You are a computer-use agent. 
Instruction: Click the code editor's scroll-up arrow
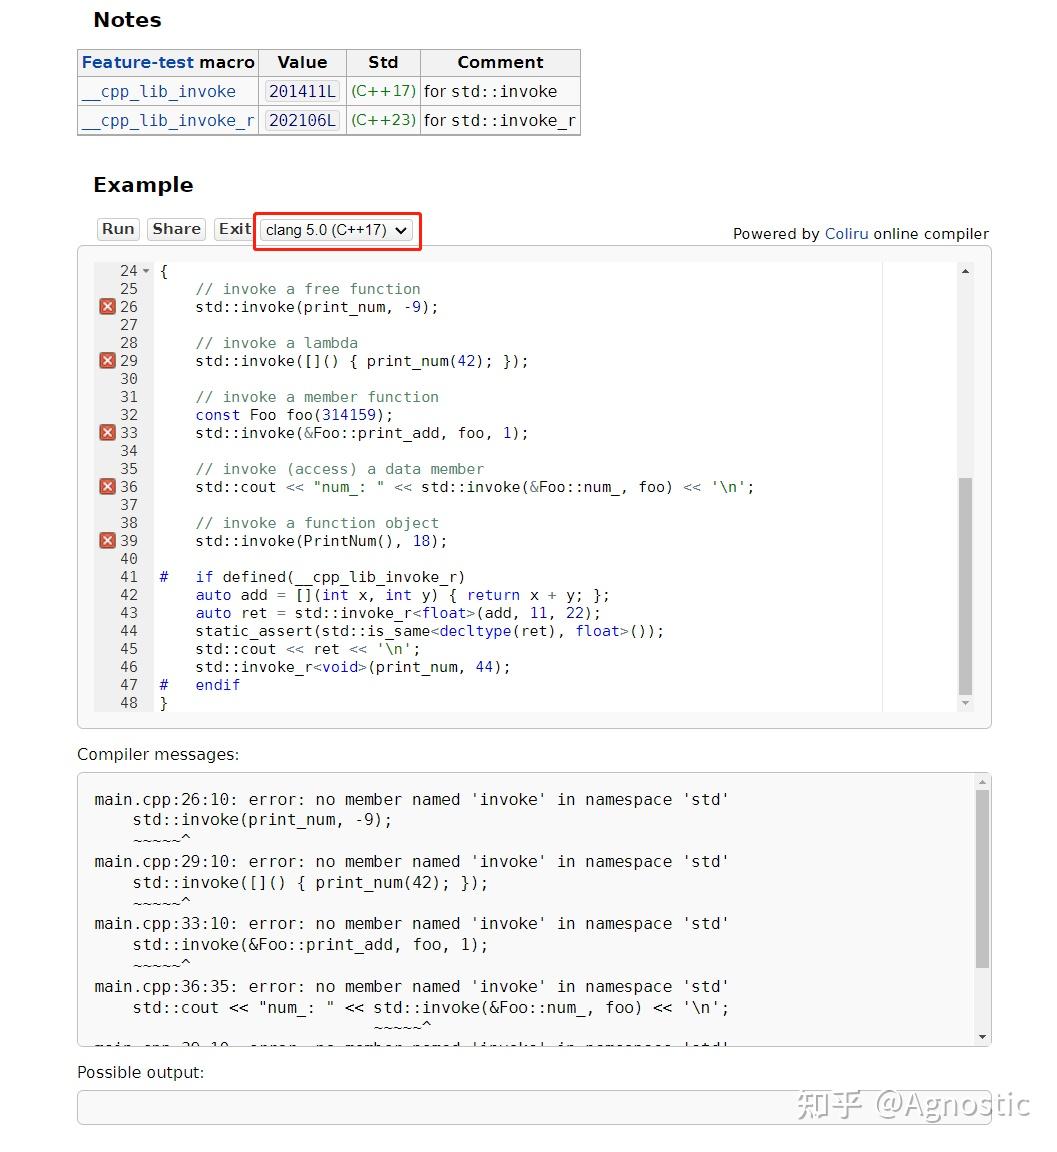pyautogui.click(x=965, y=269)
